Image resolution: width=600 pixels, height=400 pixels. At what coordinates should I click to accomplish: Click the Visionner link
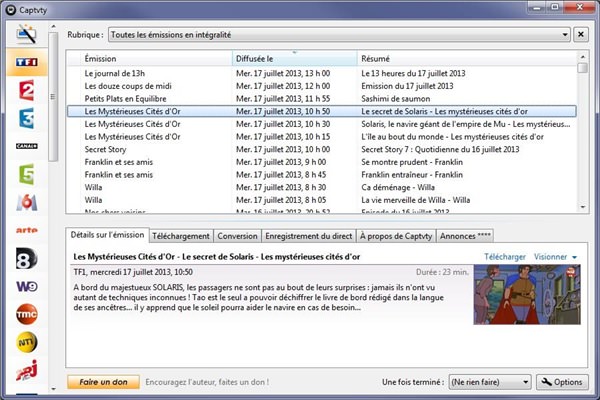tap(551, 257)
